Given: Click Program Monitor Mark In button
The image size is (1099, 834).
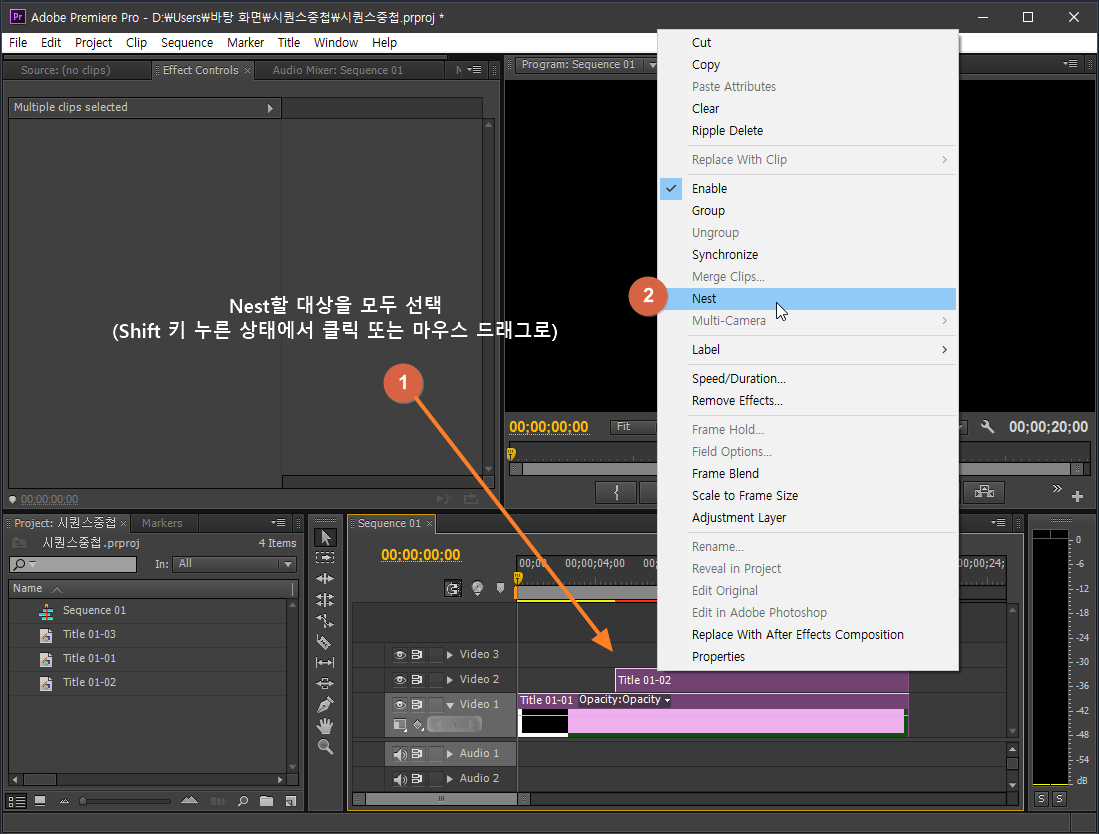Looking at the screenshot, I should [616, 493].
